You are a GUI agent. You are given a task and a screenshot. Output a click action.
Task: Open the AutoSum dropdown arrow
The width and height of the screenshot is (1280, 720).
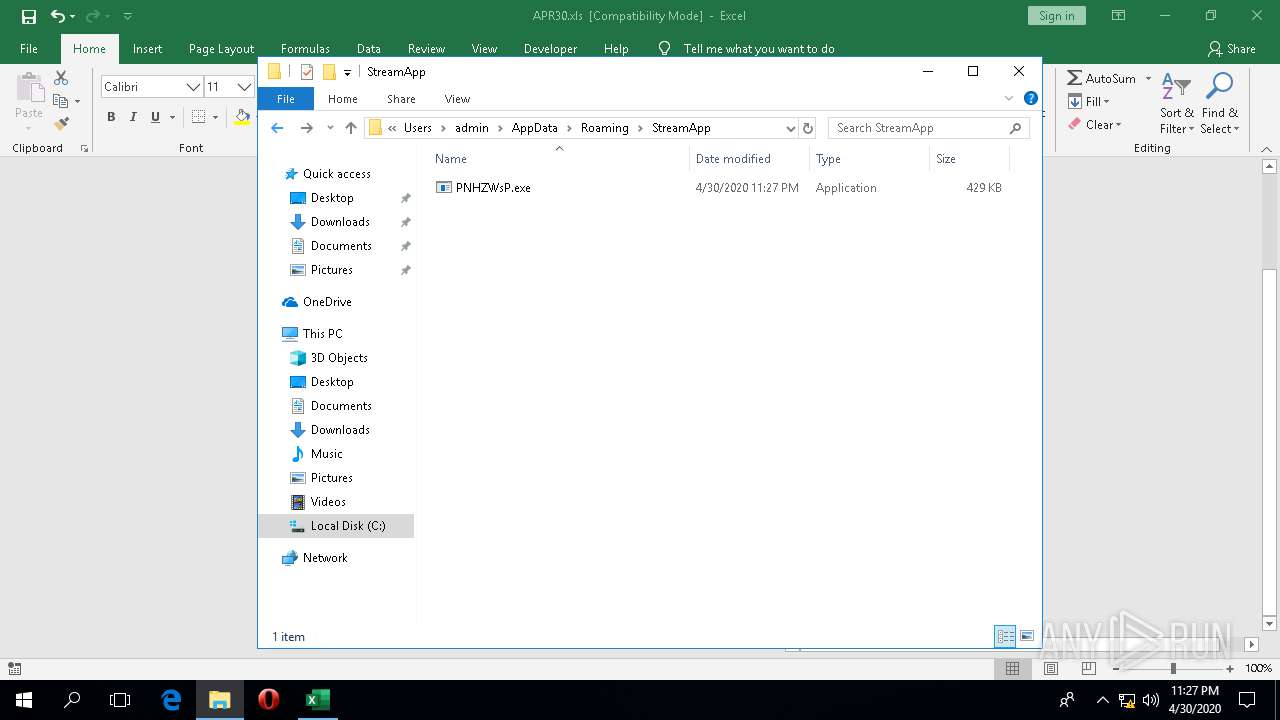[1148, 78]
